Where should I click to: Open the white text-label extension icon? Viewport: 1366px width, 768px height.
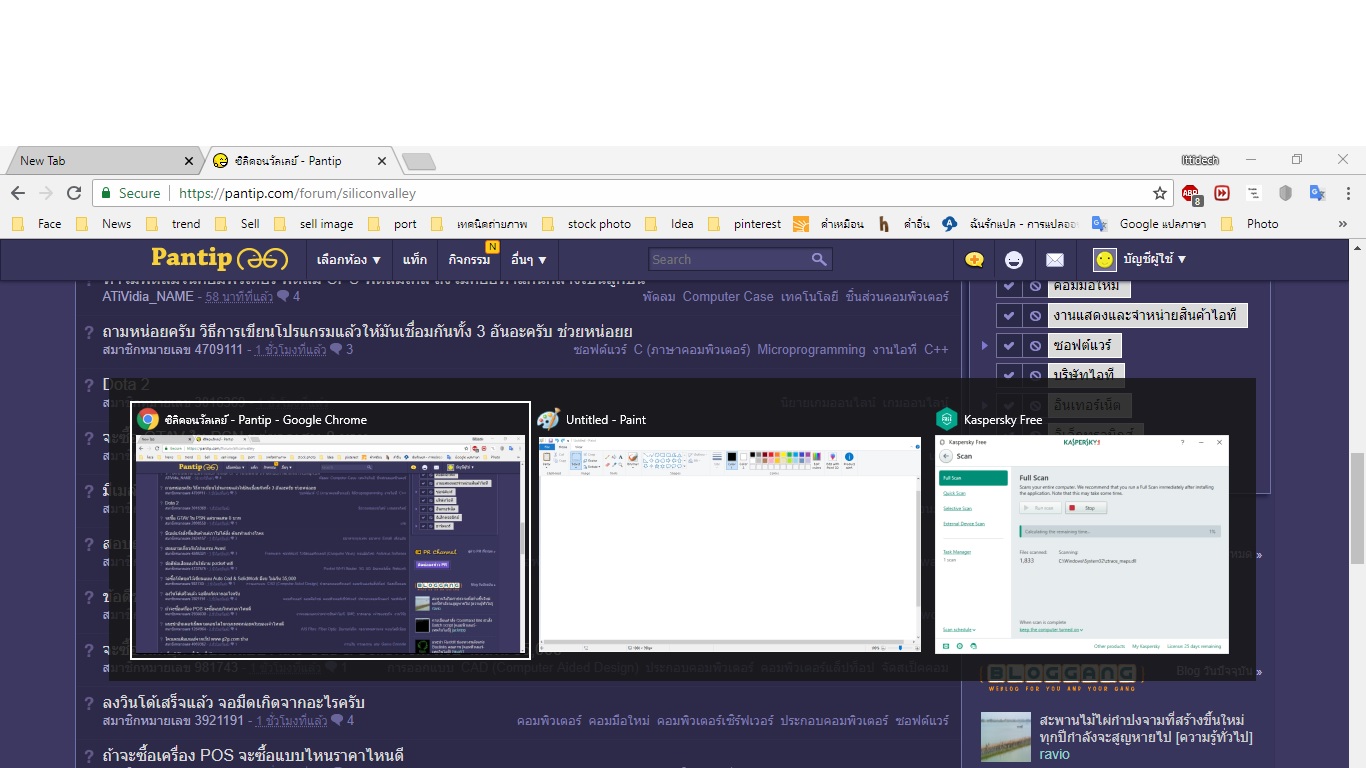click(1254, 193)
